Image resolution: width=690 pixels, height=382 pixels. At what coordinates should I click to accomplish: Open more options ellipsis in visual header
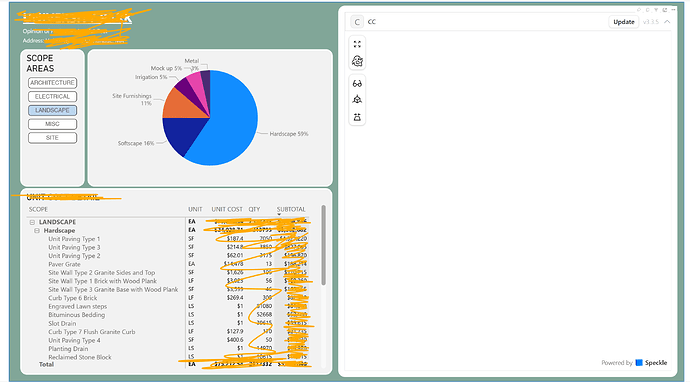(x=673, y=10)
